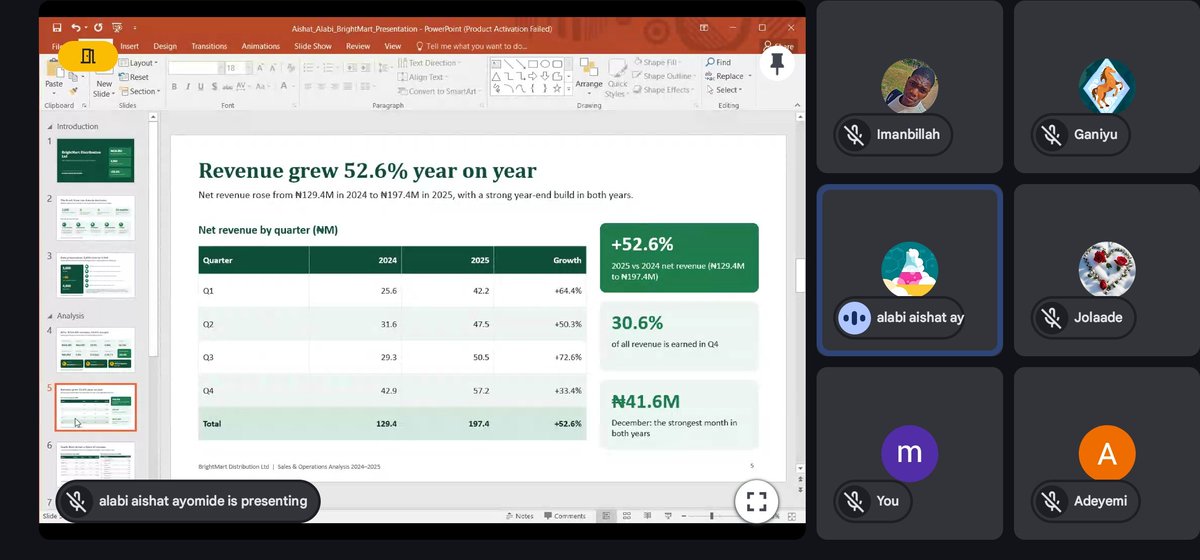1200x560 pixels.
Task: Open the Insert ribbon tab
Action: click(x=129, y=46)
